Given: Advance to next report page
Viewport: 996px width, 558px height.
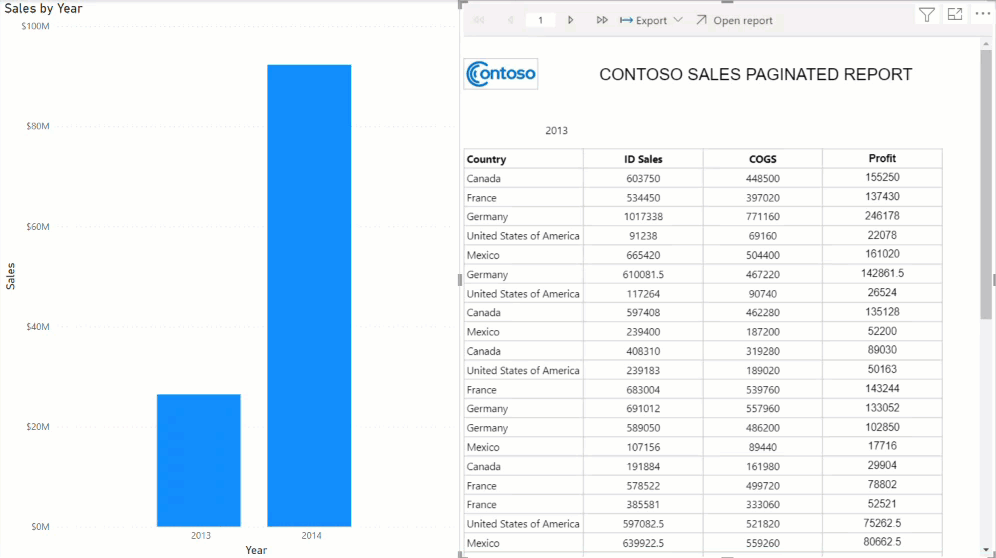Looking at the screenshot, I should coord(570,20).
